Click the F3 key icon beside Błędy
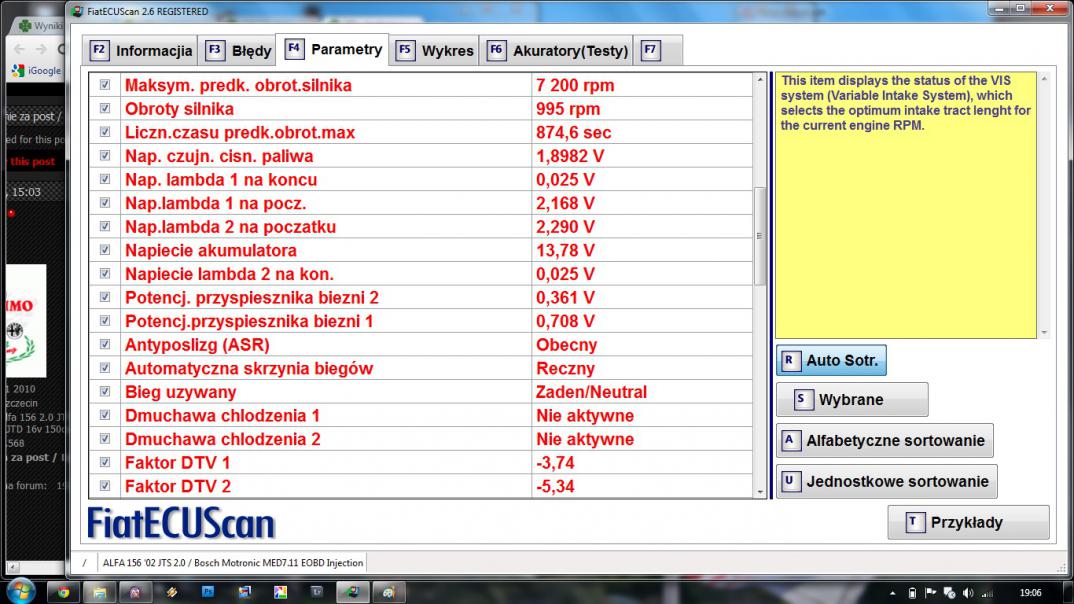1074x604 pixels. click(x=215, y=50)
